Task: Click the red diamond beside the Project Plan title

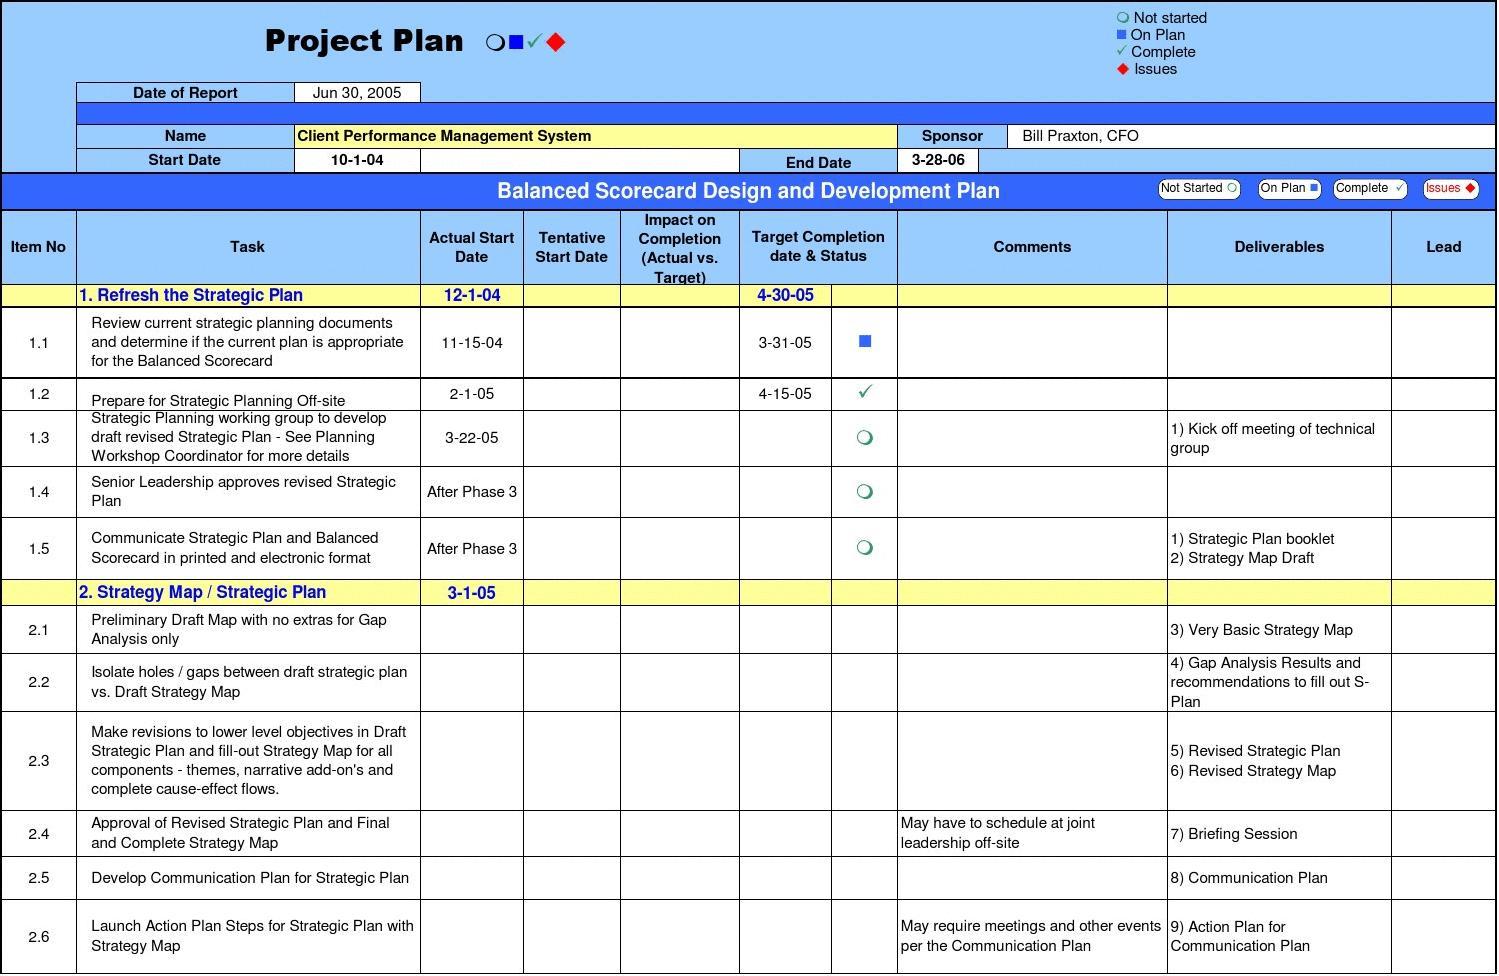Action: click(556, 42)
